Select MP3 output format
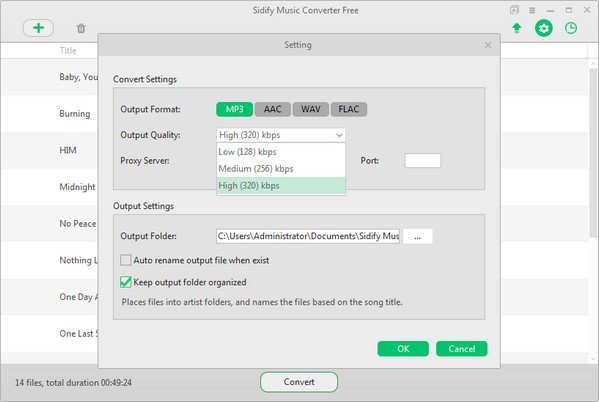The height and width of the screenshot is (402, 599). [x=234, y=109]
